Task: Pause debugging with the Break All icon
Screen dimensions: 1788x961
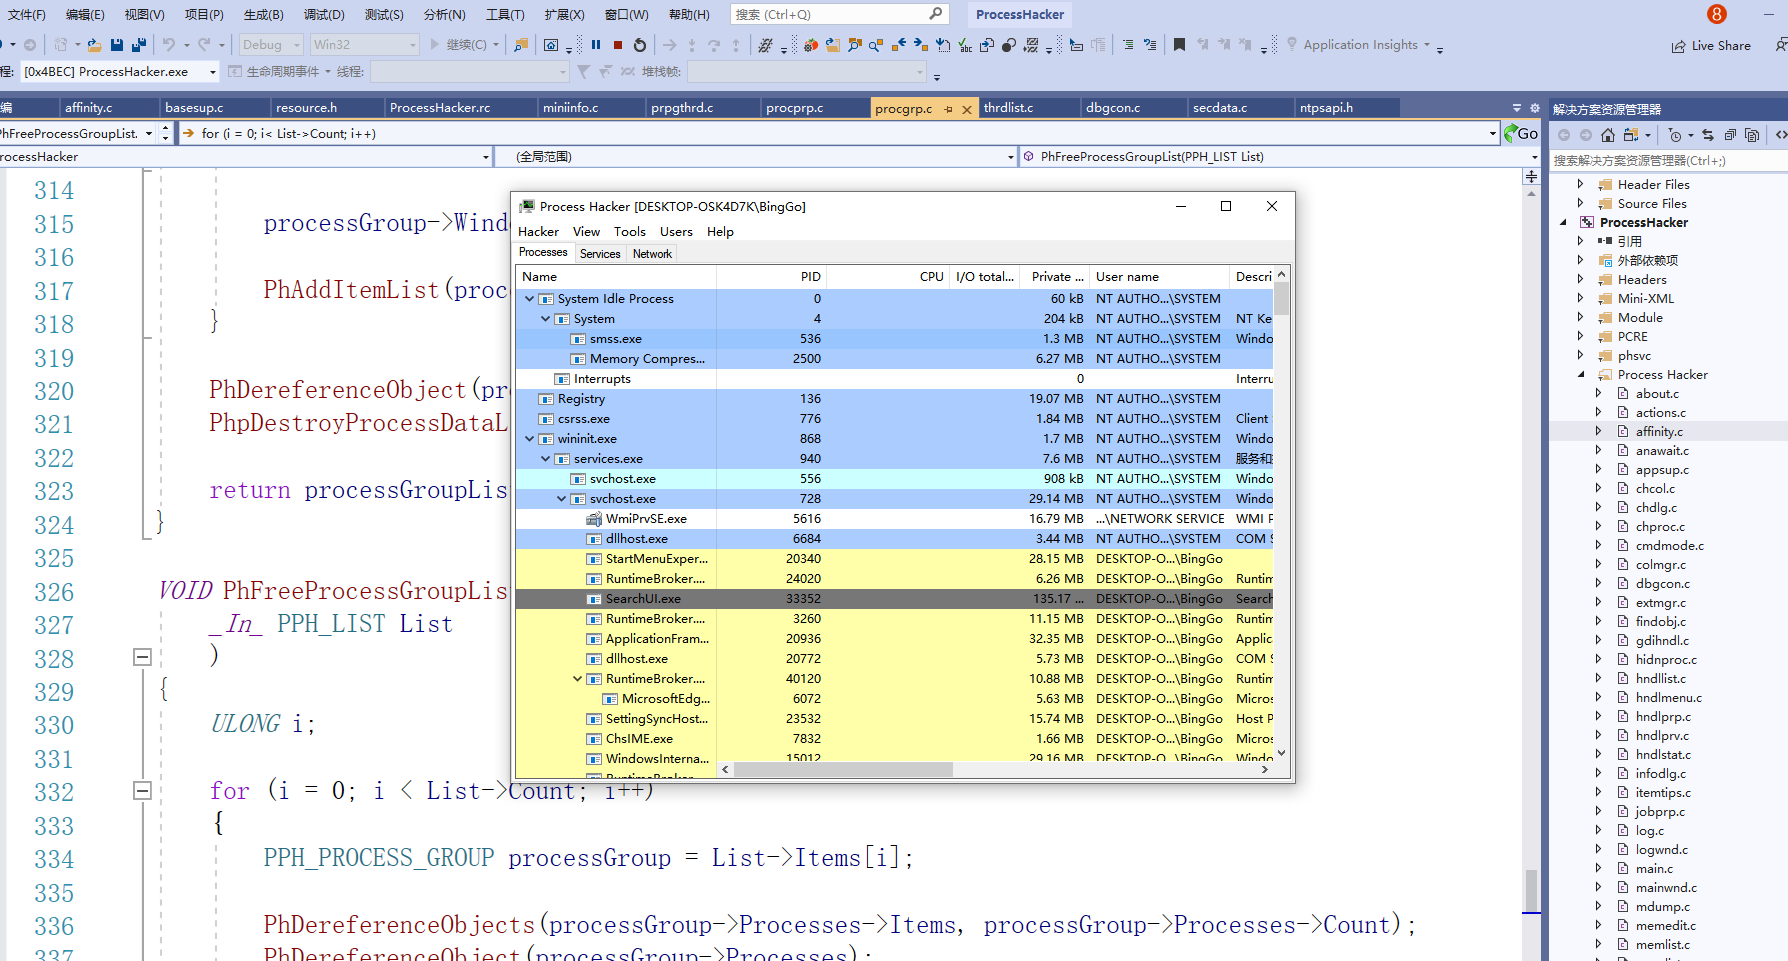Action: coord(596,45)
